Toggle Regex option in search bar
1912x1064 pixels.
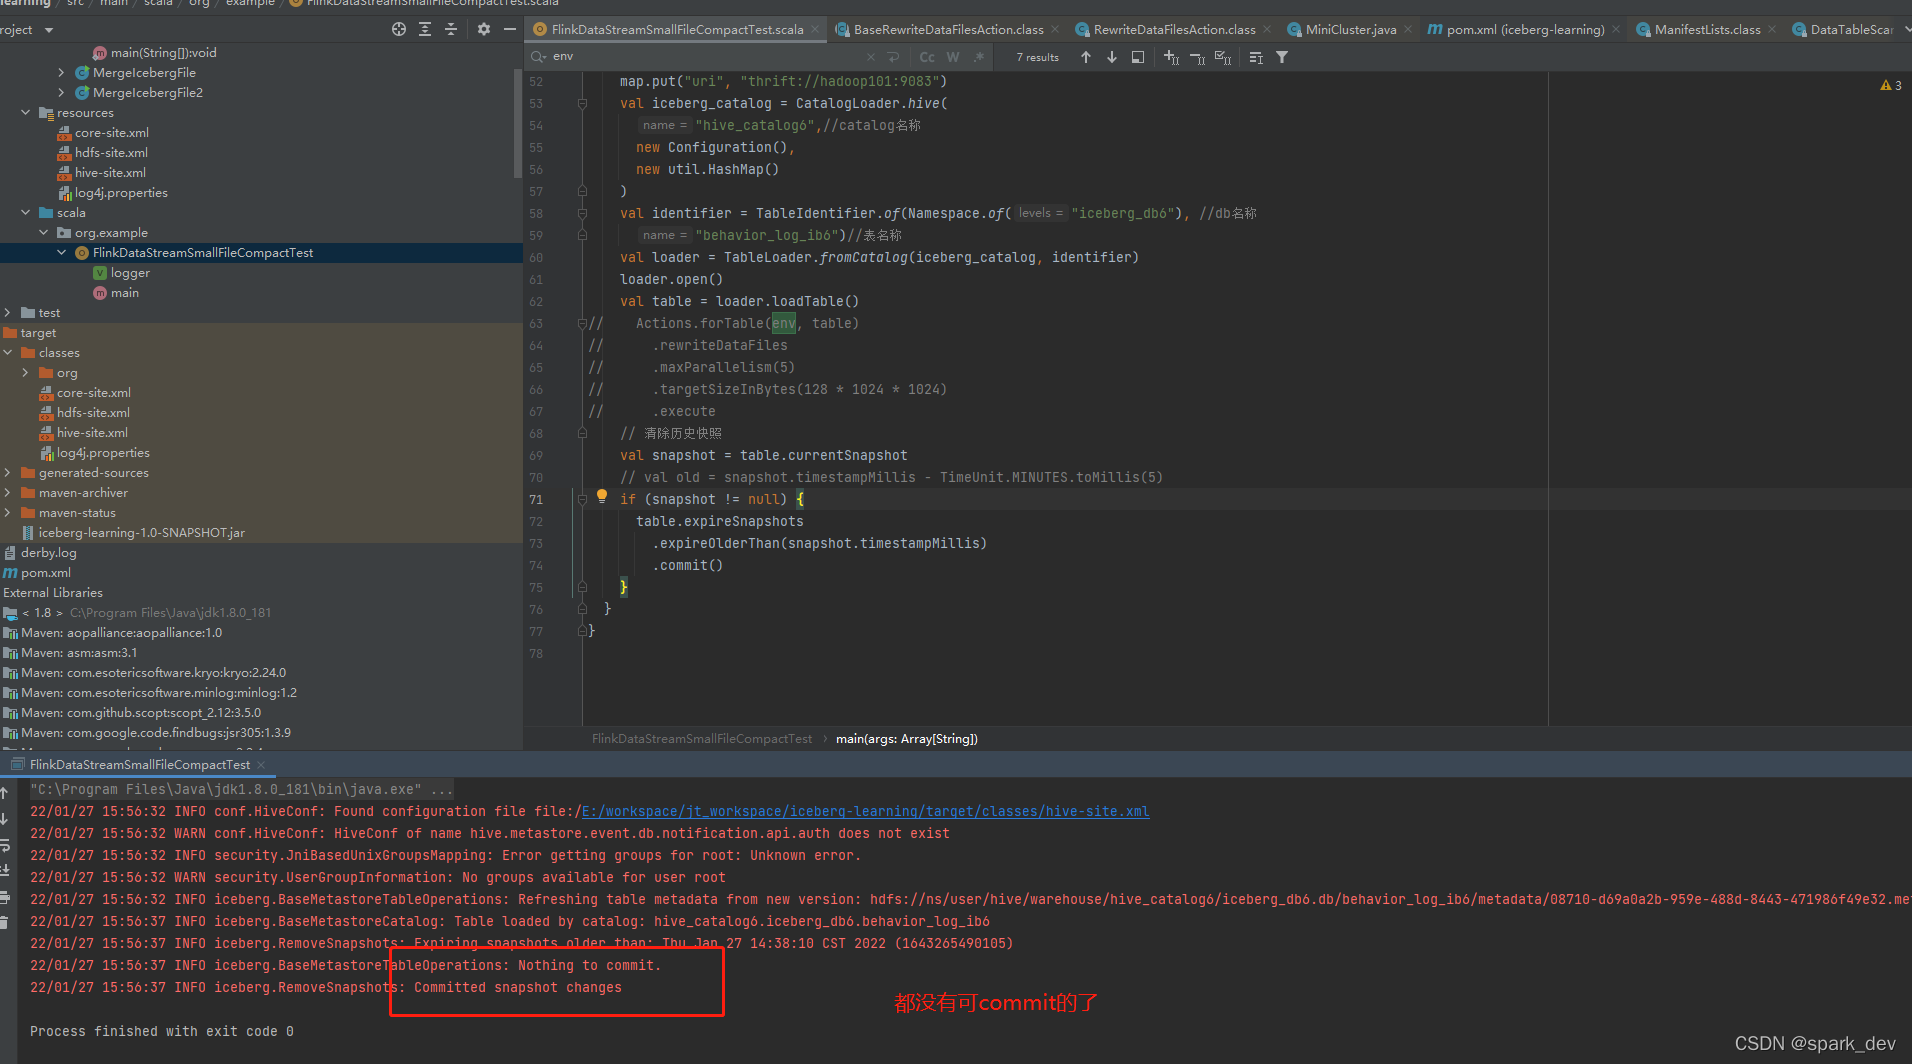click(979, 57)
